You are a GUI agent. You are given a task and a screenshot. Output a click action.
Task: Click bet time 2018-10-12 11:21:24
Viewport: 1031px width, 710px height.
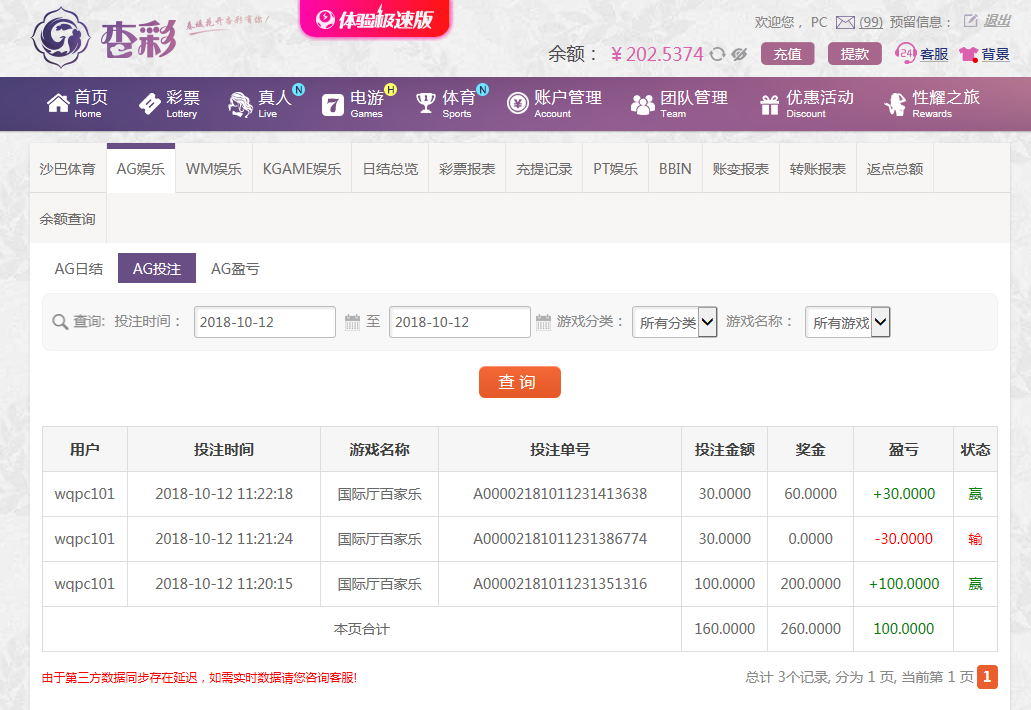(x=224, y=538)
